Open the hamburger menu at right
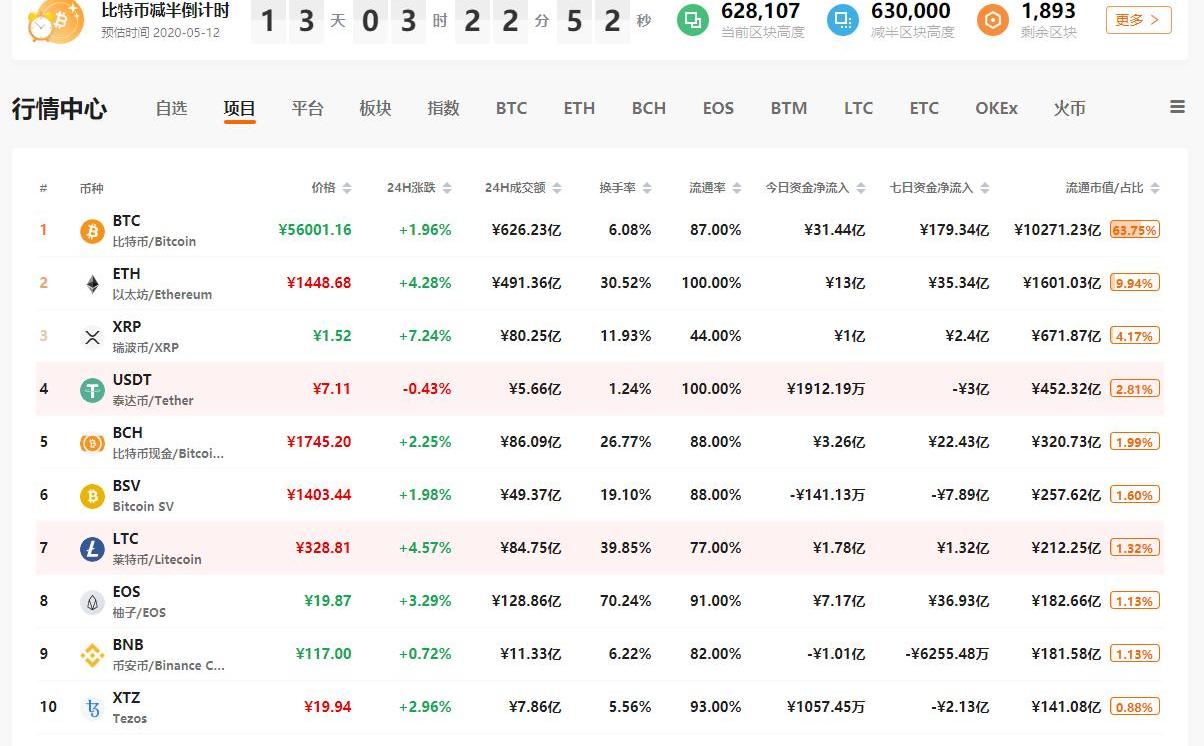Viewport: 1204px width, 746px height. click(x=1177, y=107)
